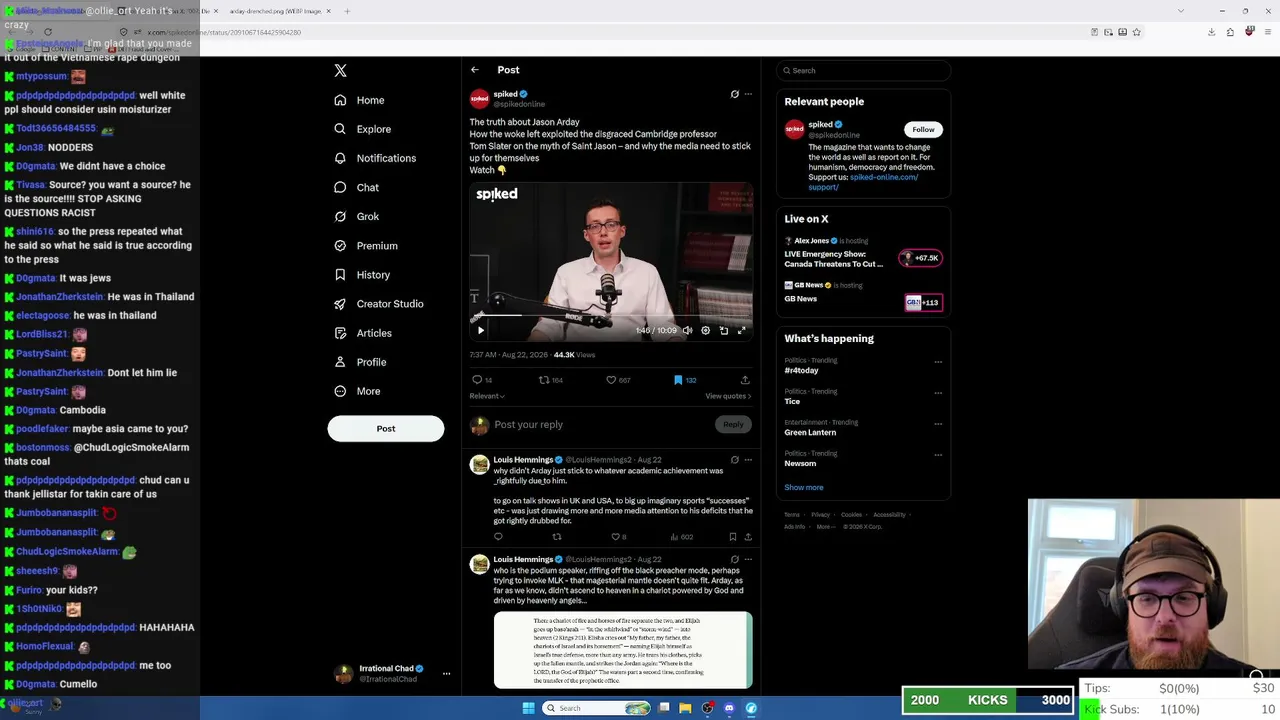Like the first Louis Hemmings reply

[616, 537]
